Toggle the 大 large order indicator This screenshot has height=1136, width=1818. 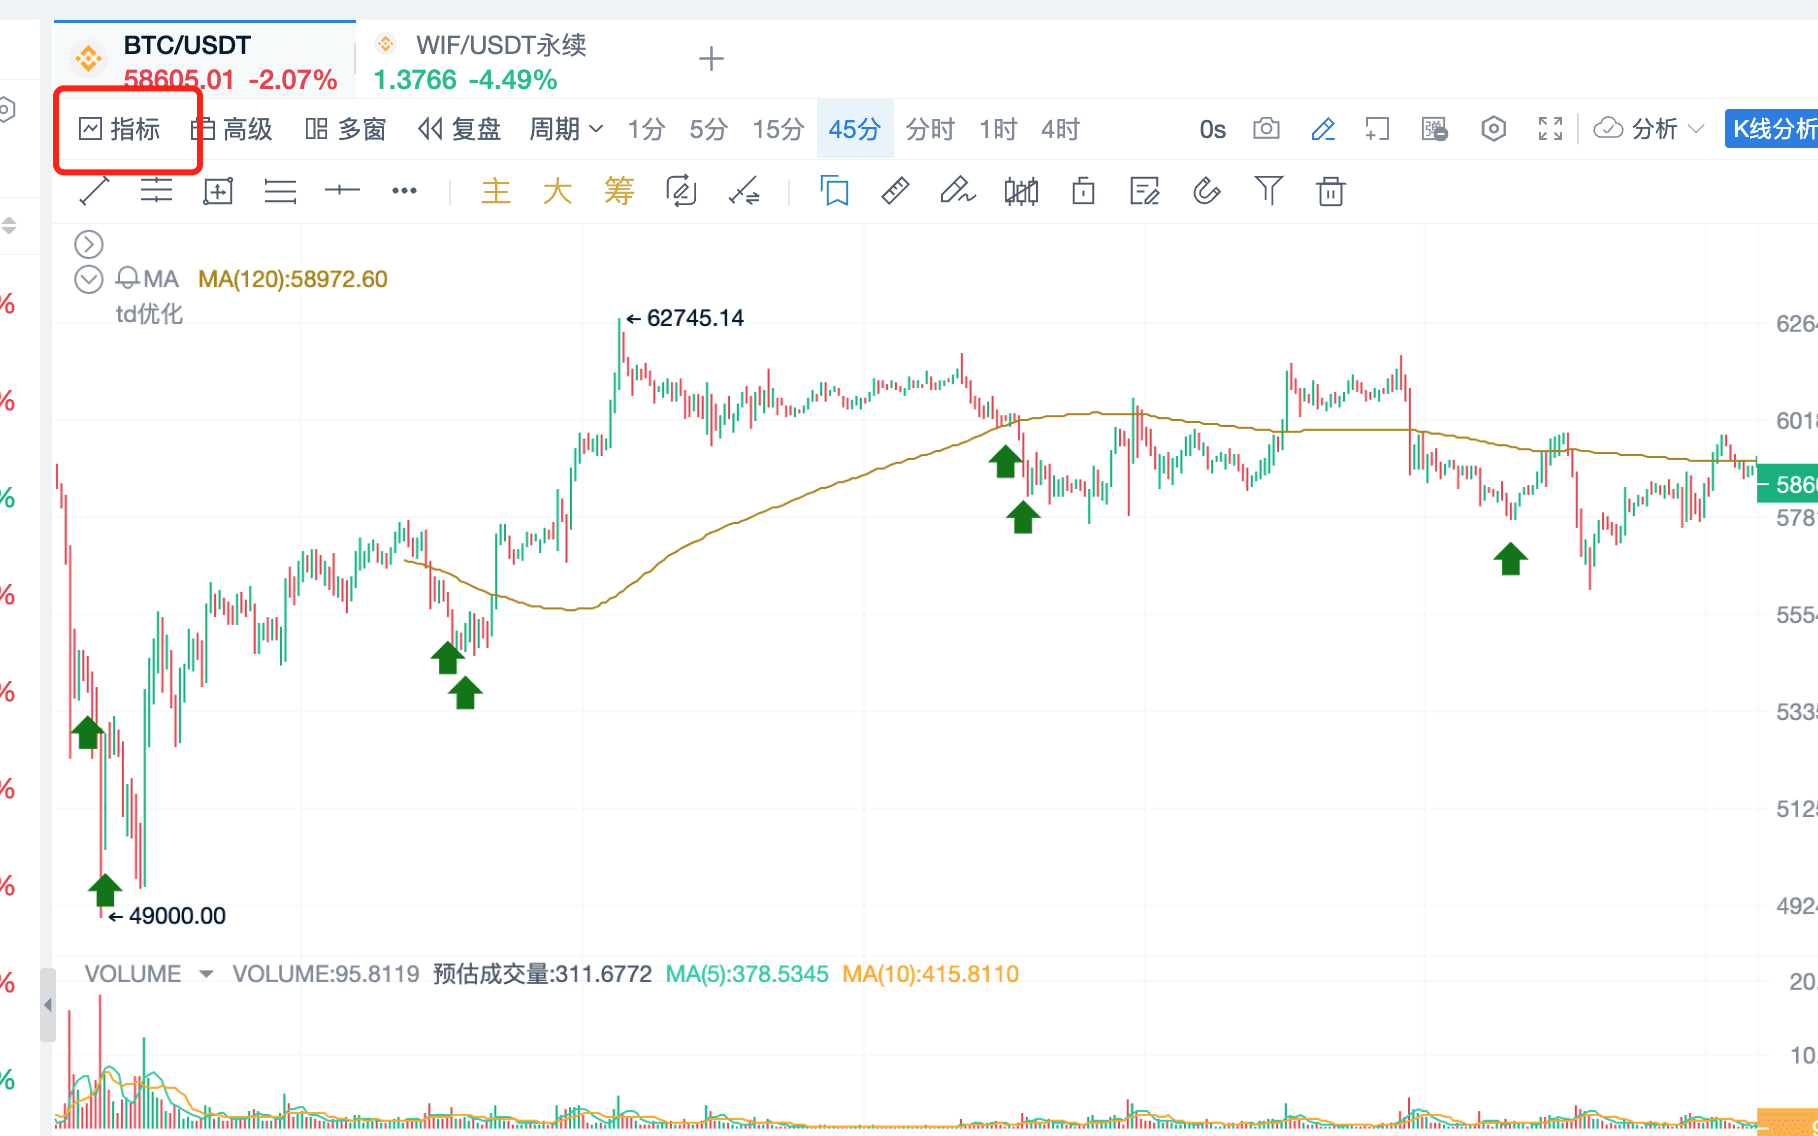click(557, 190)
